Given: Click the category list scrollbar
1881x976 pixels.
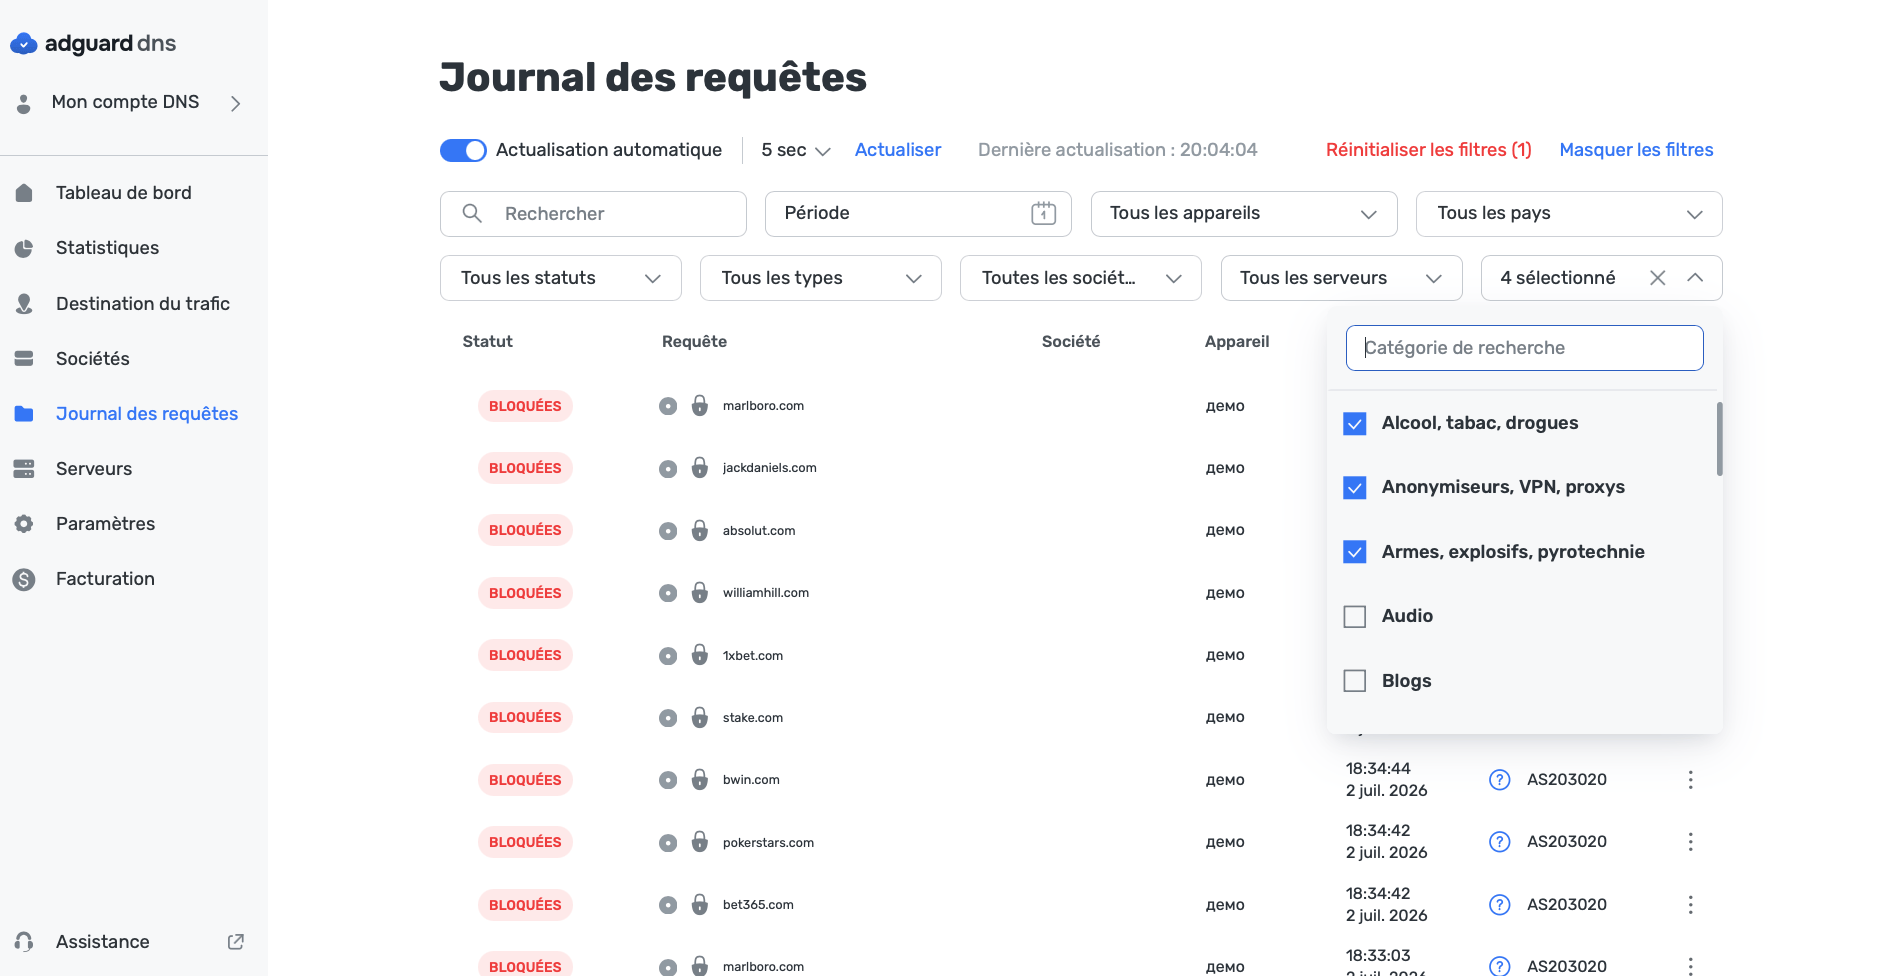Looking at the screenshot, I should (1719, 439).
